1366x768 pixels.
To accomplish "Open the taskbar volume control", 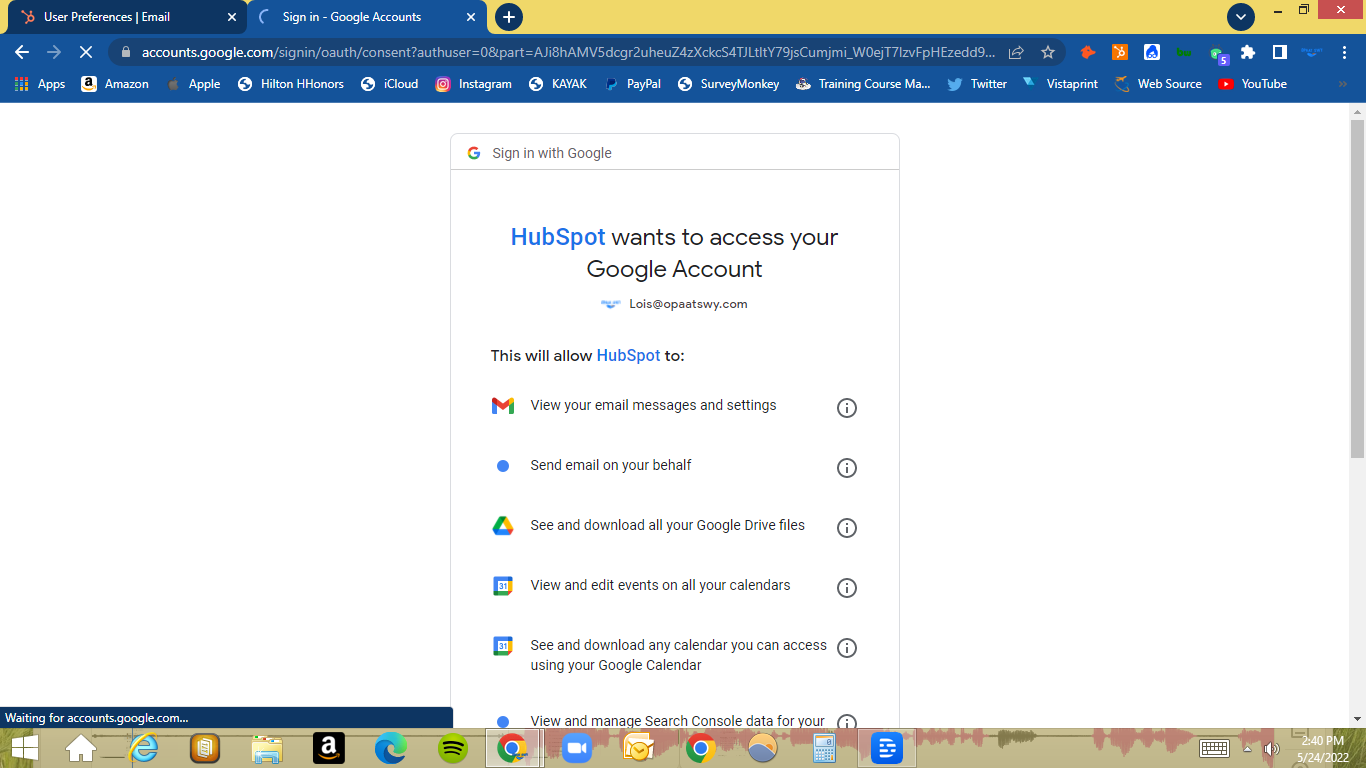I will click(x=1271, y=748).
